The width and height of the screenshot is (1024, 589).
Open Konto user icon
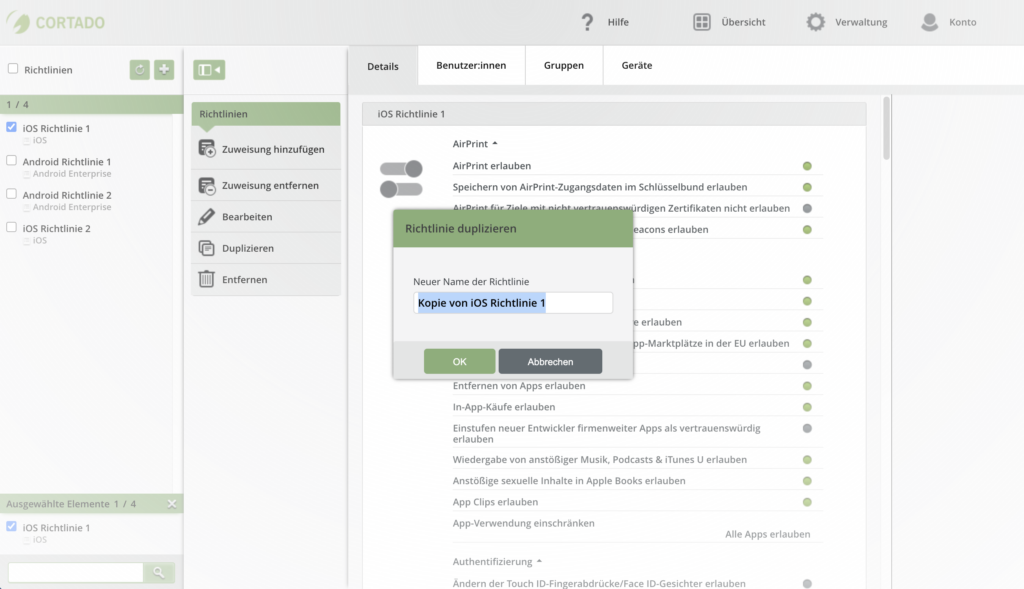pos(929,22)
